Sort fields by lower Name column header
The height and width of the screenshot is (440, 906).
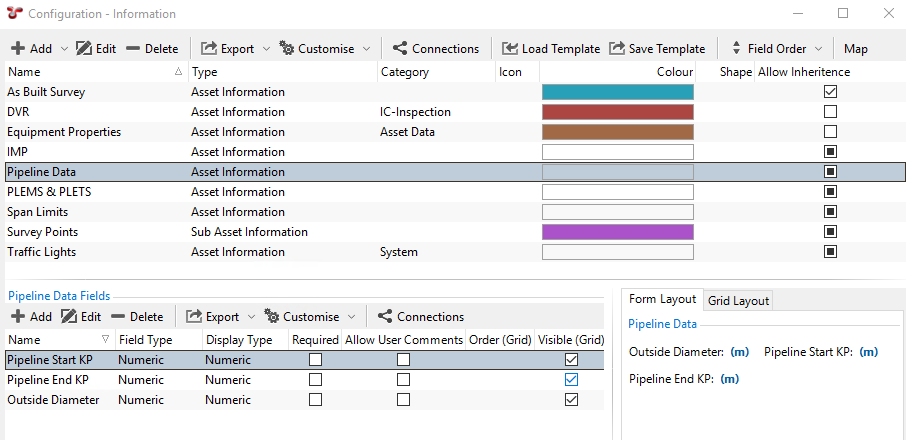(x=60, y=340)
